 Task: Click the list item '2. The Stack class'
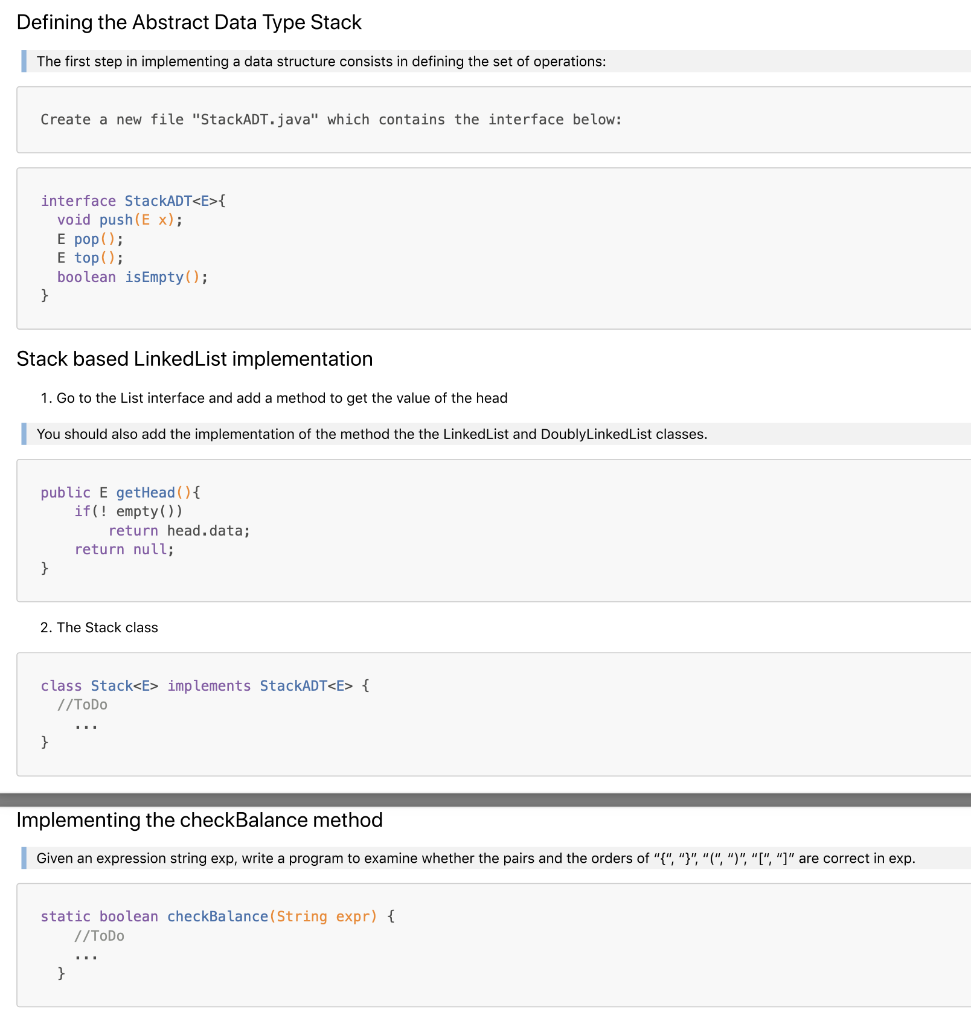coord(99,628)
